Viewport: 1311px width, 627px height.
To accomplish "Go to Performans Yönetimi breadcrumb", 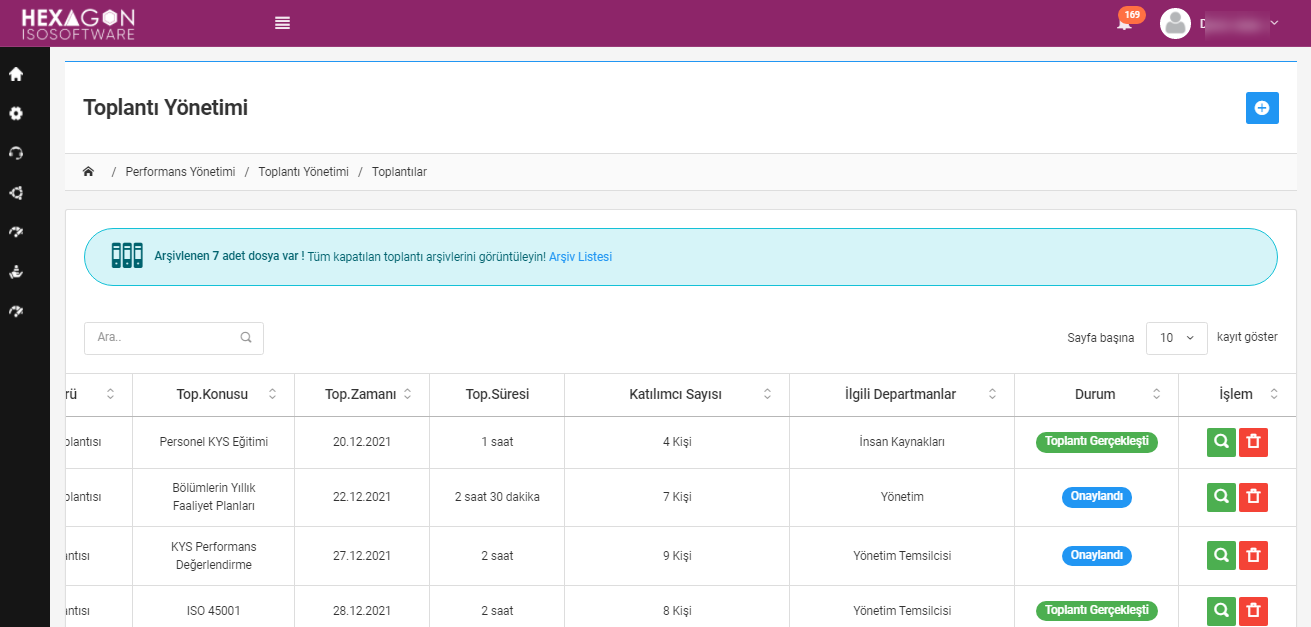I will coord(180,172).
